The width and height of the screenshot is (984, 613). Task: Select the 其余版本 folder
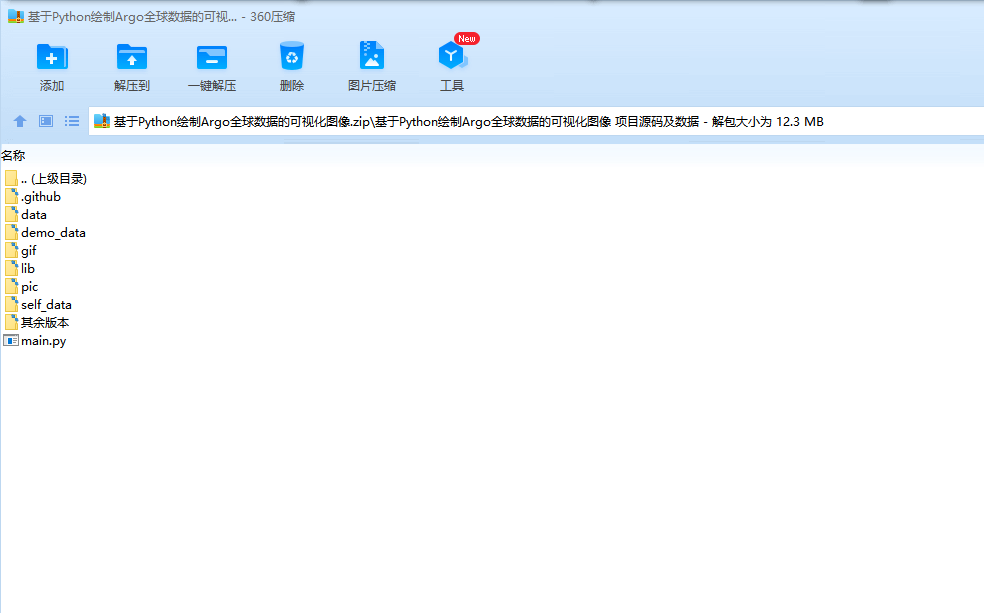pos(37,323)
